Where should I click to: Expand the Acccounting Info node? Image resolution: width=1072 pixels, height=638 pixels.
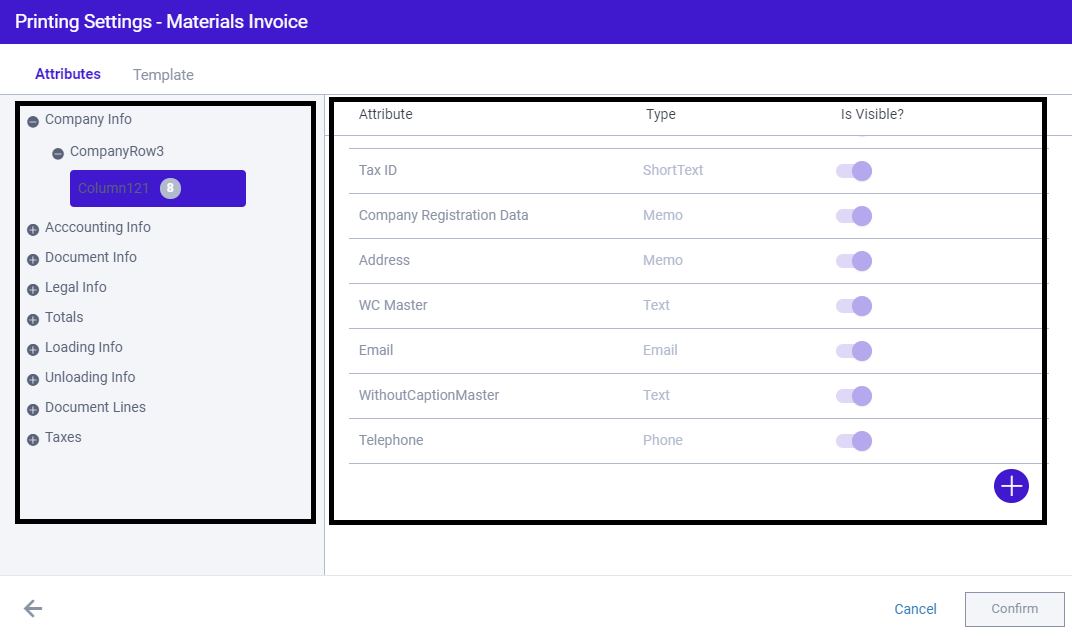tap(33, 230)
